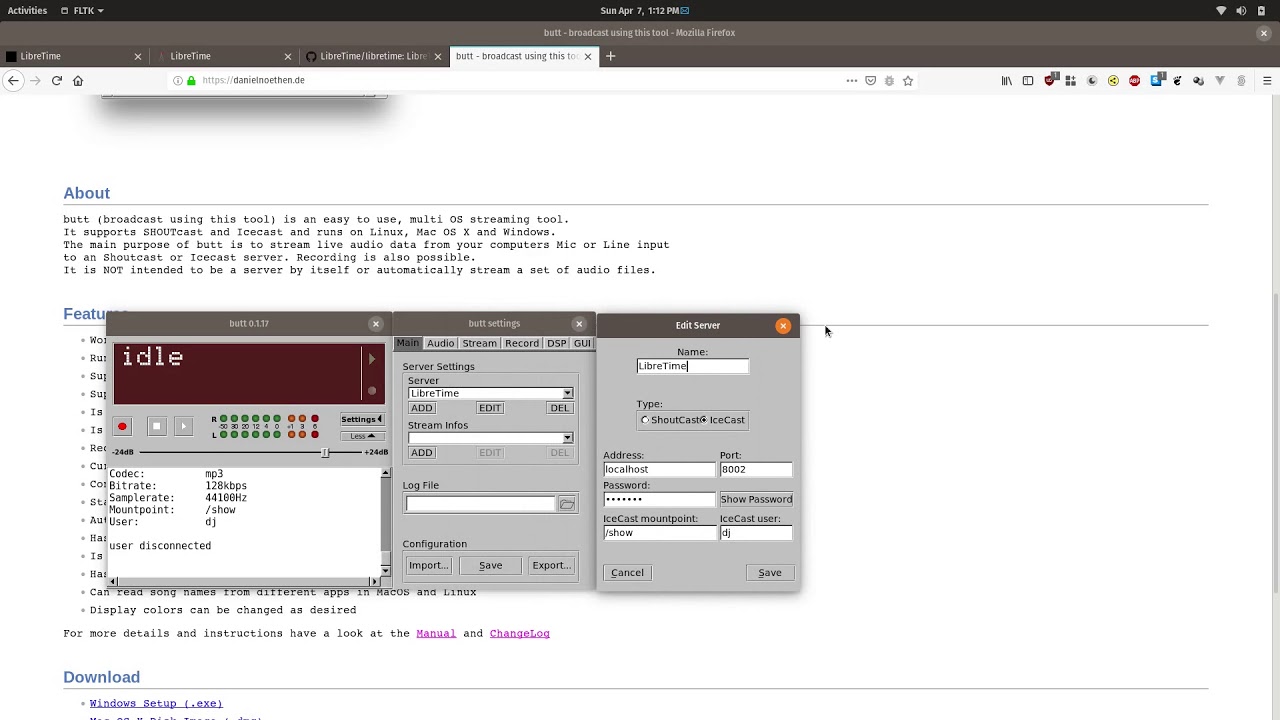Click EDIT under Server settings
Viewport: 1280px width, 720px height.
[490, 408]
